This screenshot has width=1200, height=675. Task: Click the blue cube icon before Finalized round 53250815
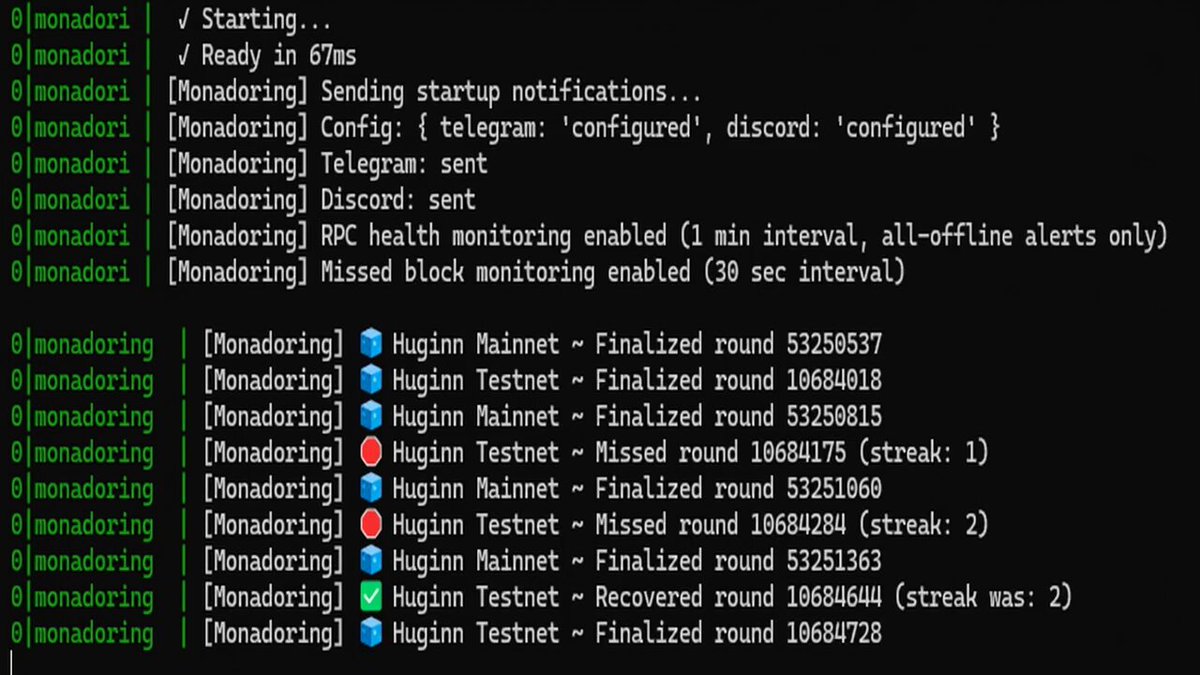click(x=371, y=417)
